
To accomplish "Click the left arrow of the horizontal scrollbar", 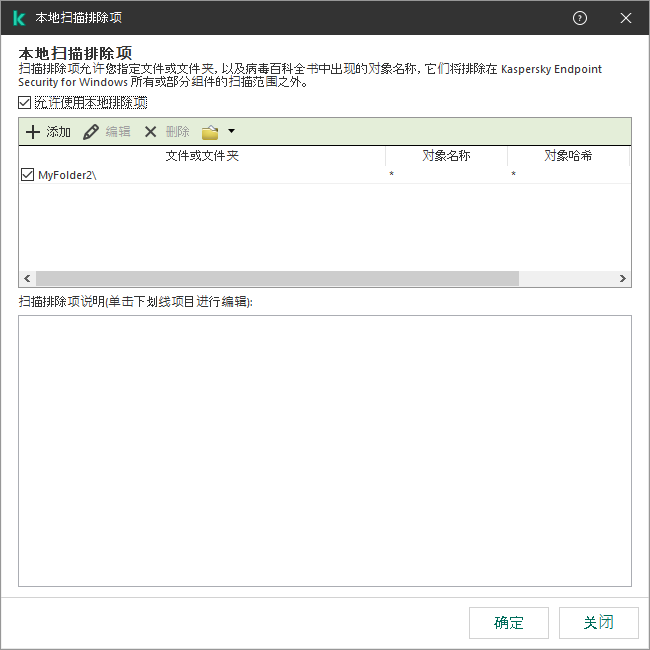I will [27, 279].
